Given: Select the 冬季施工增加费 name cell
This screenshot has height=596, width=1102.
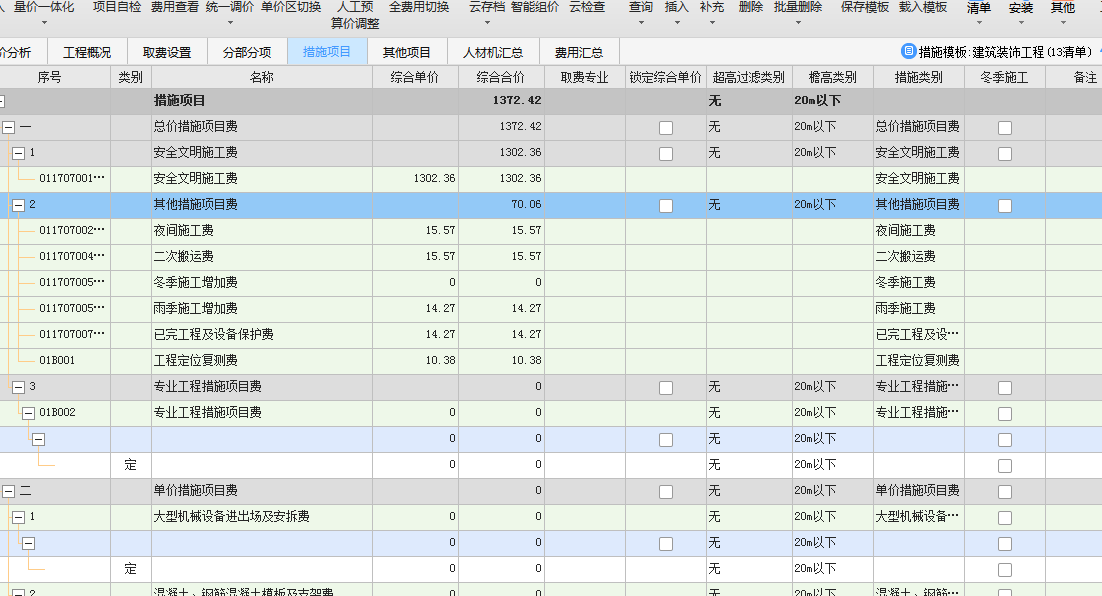Looking at the screenshot, I should (262, 283).
